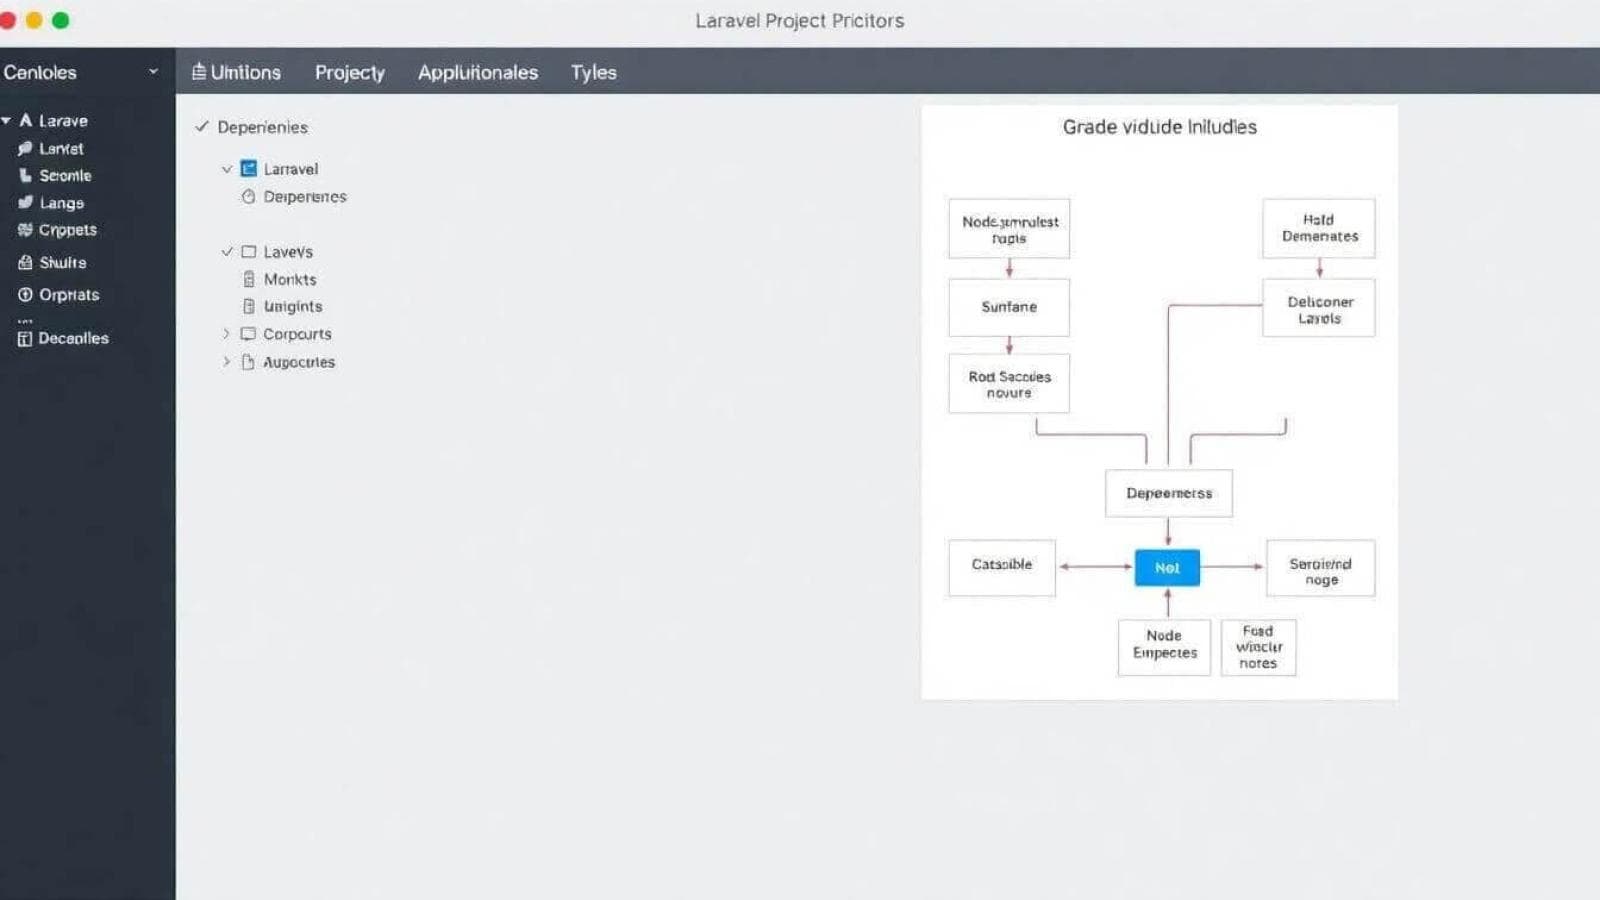Click the Corpcurts folder icon

pyautogui.click(x=248, y=333)
